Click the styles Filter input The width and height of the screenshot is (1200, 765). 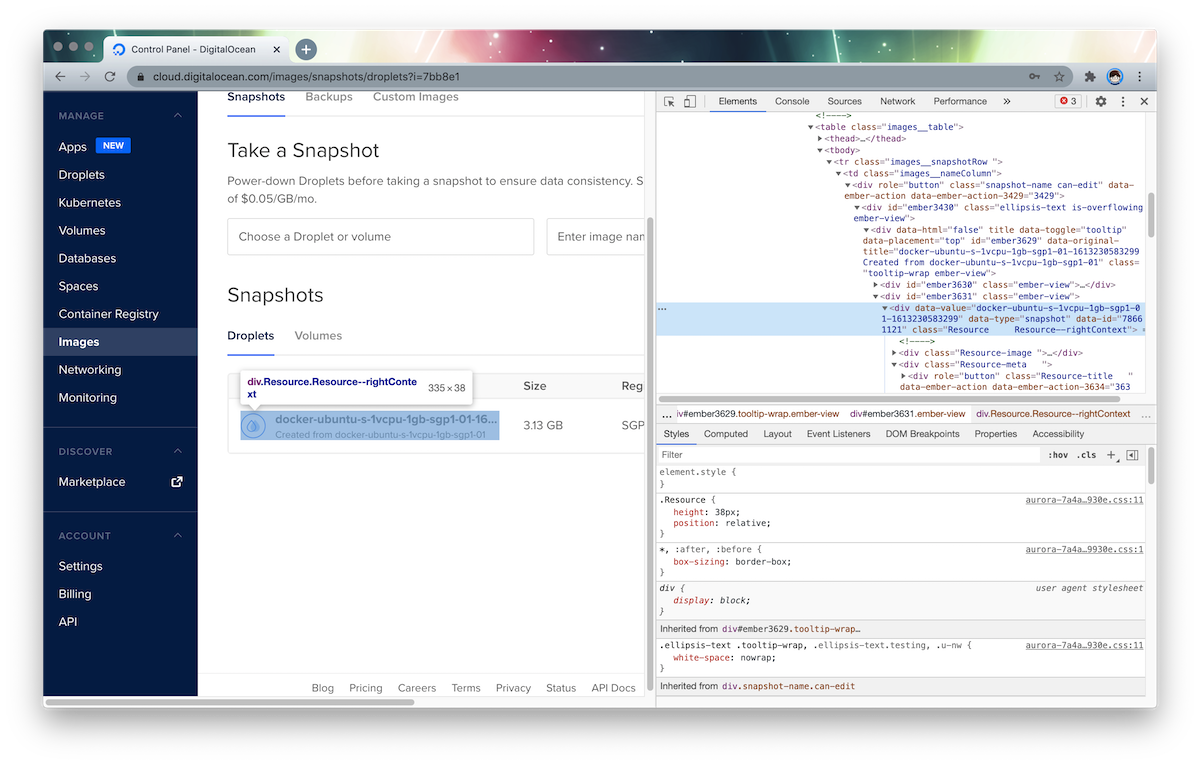coord(850,455)
